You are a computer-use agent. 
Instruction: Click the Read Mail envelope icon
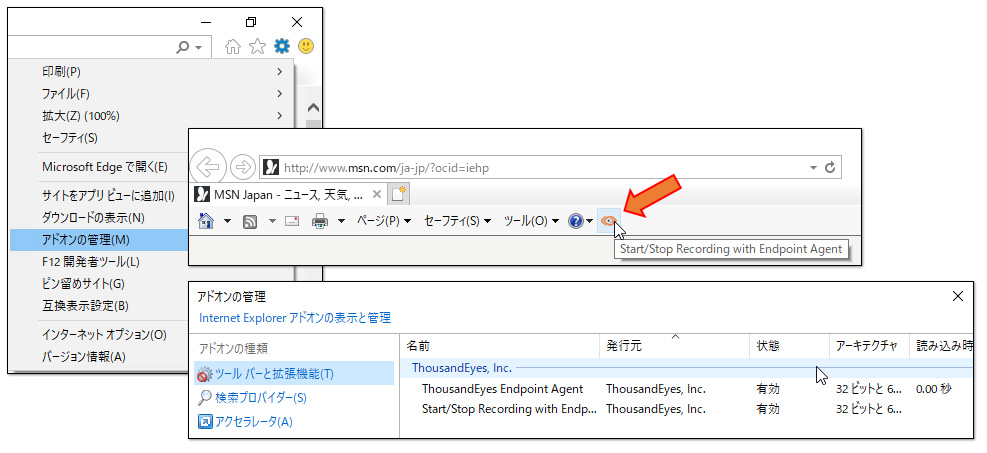tap(292, 221)
